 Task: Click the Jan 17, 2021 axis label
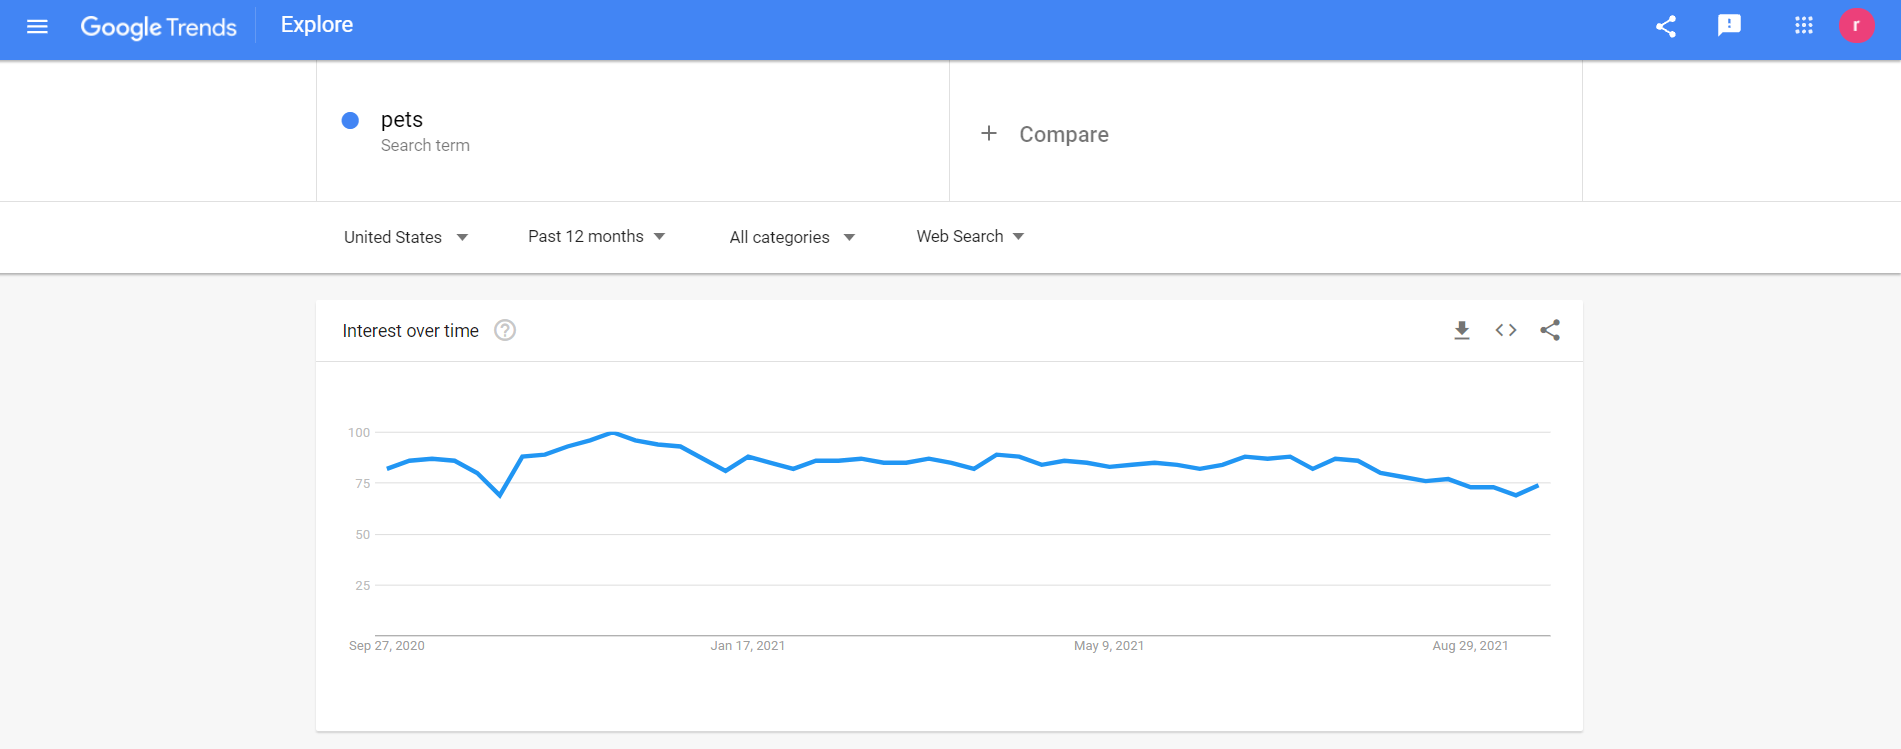click(747, 646)
